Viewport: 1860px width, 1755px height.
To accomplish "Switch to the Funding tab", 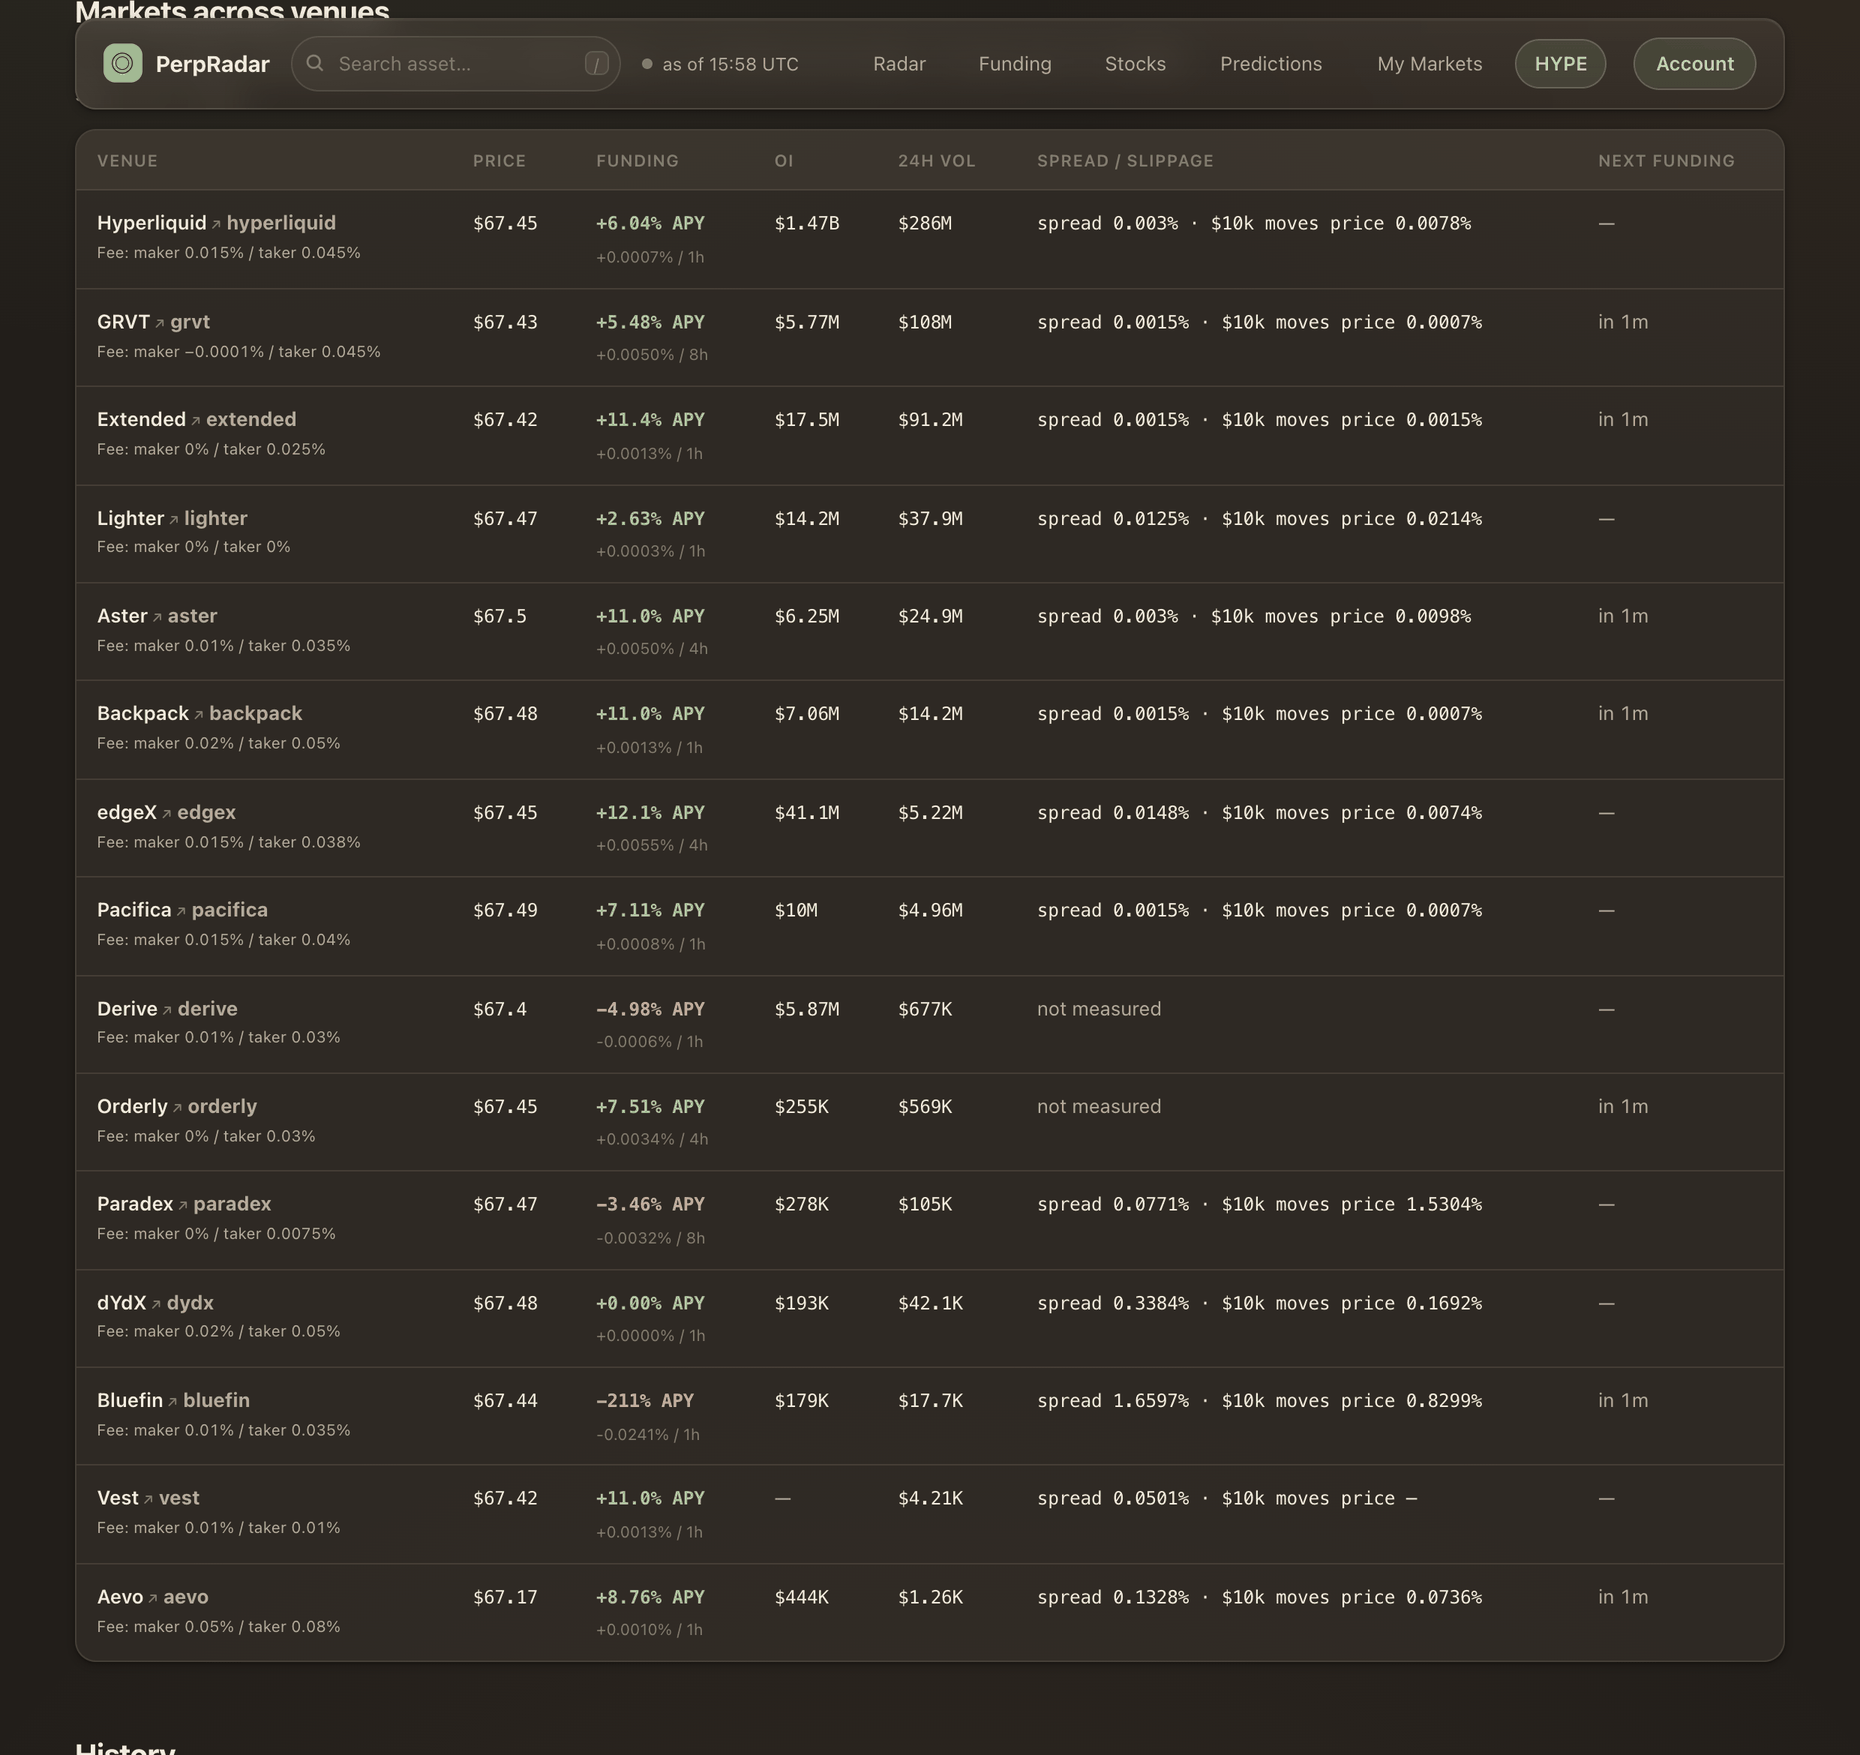I will click(1015, 64).
